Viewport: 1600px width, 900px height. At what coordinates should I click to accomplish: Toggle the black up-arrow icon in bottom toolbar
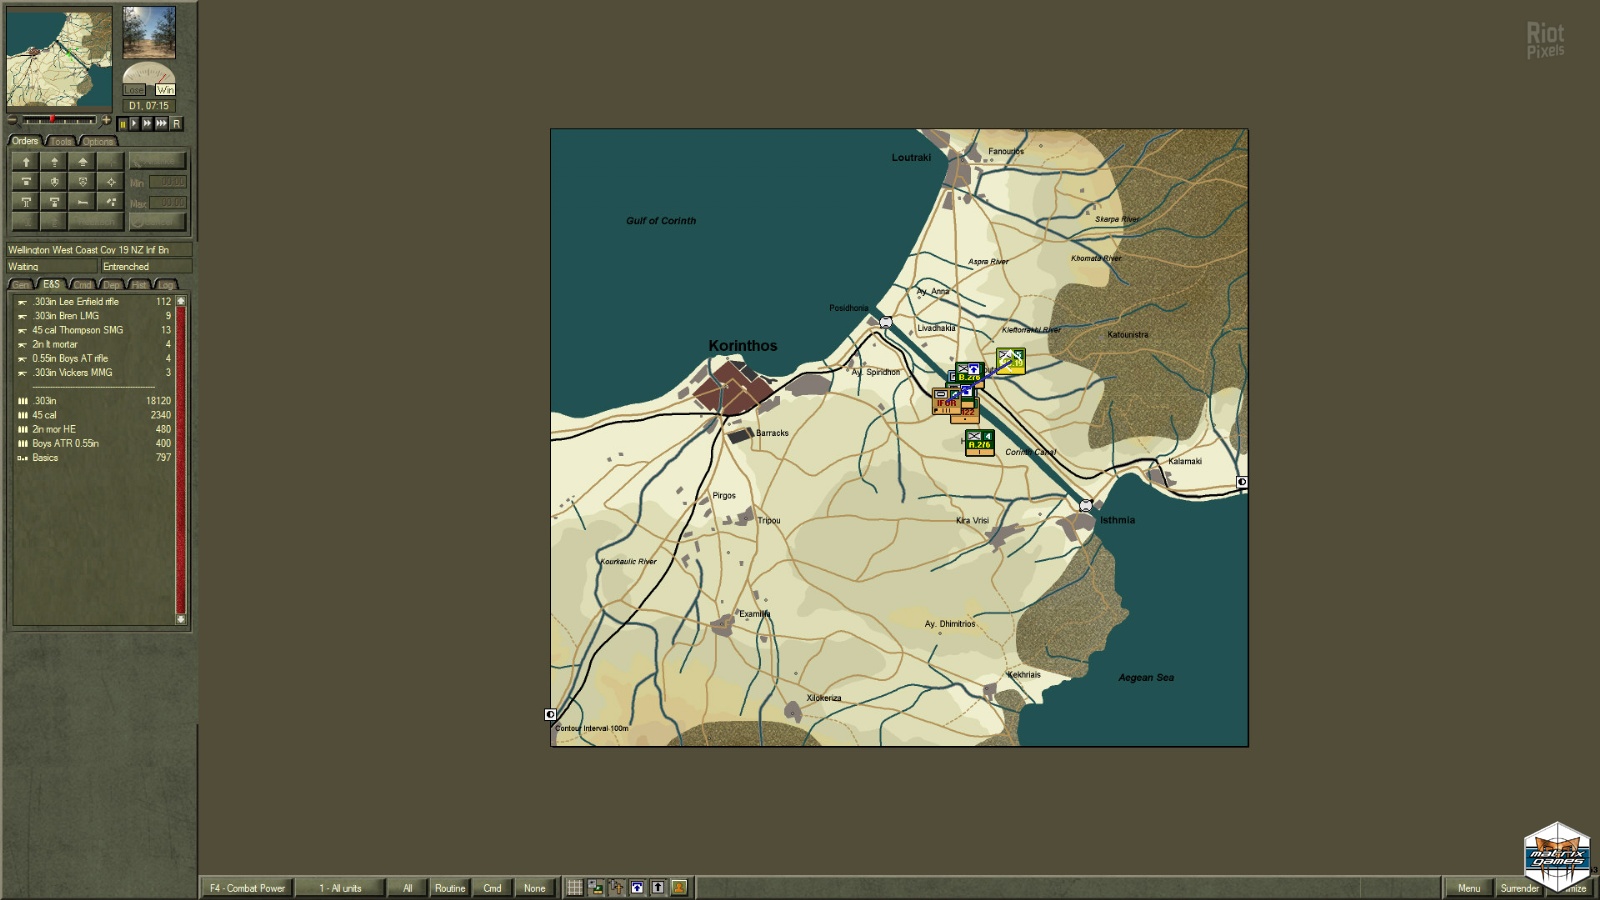coord(658,888)
